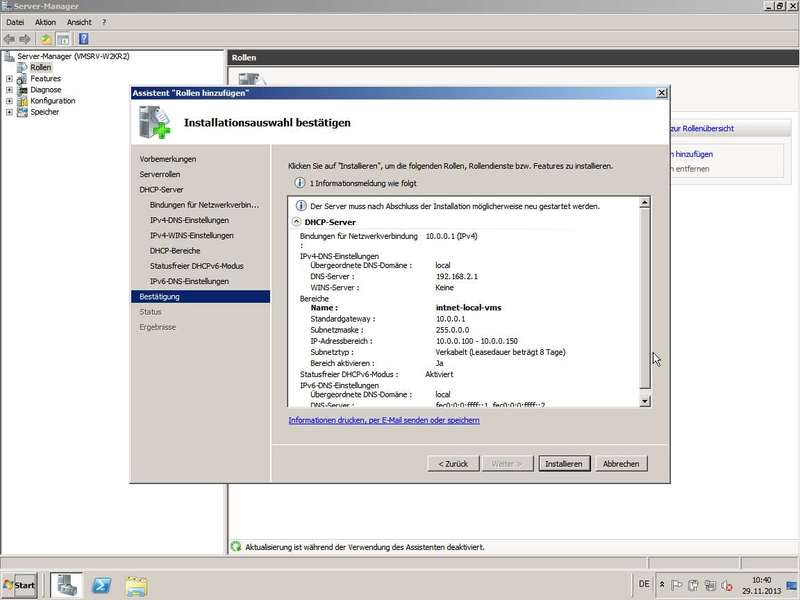Click the refresh icon in status bar
The height and width of the screenshot is (600, 800).
click(x=236, y=547)
